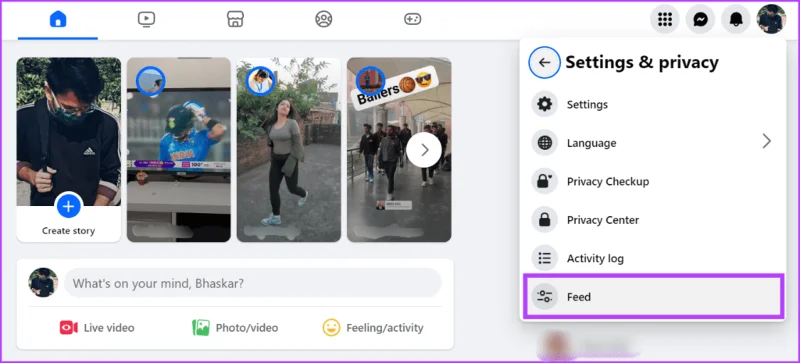Open the Marketplace tab
The width and height of the screenshot is (800, 363).
click(235, 19)
